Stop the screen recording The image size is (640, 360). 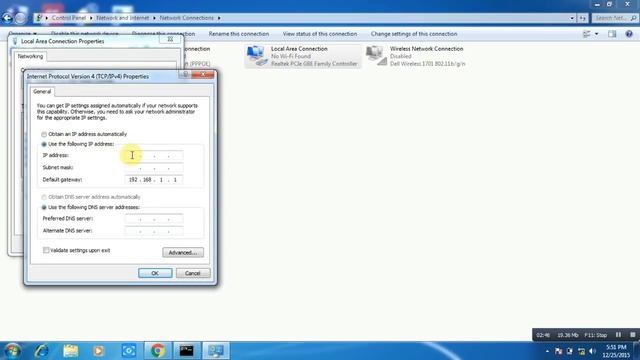pos(632,335)
